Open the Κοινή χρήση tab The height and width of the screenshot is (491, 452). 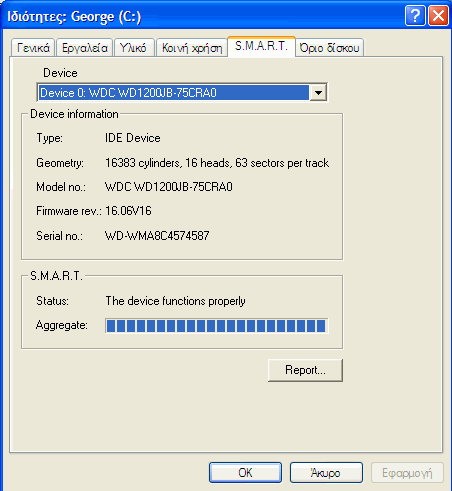[x=192, y=48]
